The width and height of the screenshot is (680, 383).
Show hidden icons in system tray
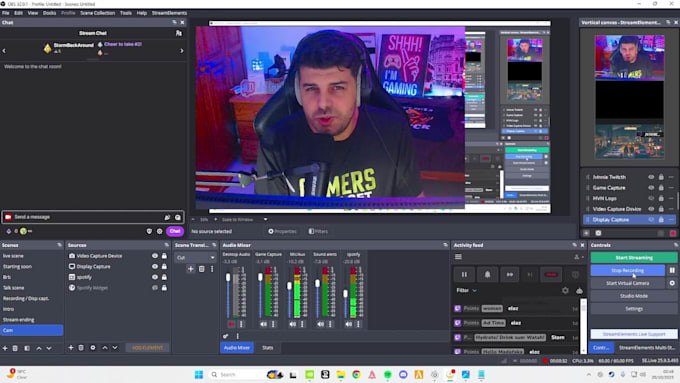(588, 374)
